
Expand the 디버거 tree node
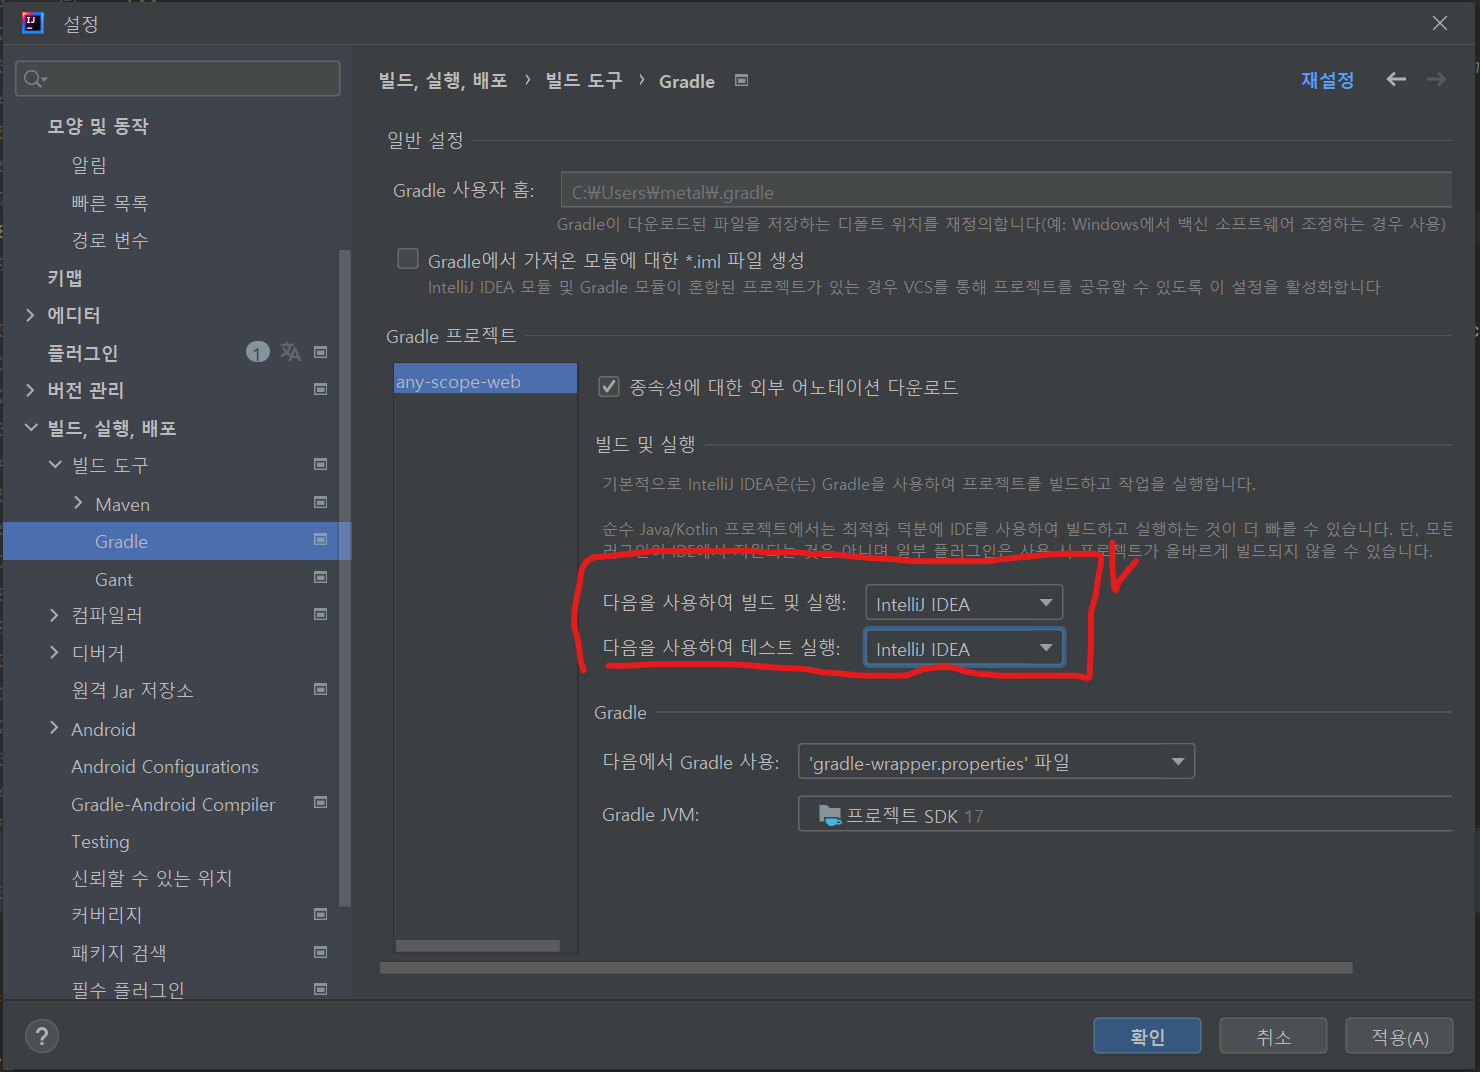pyautogui.click(x=54, y=652)
